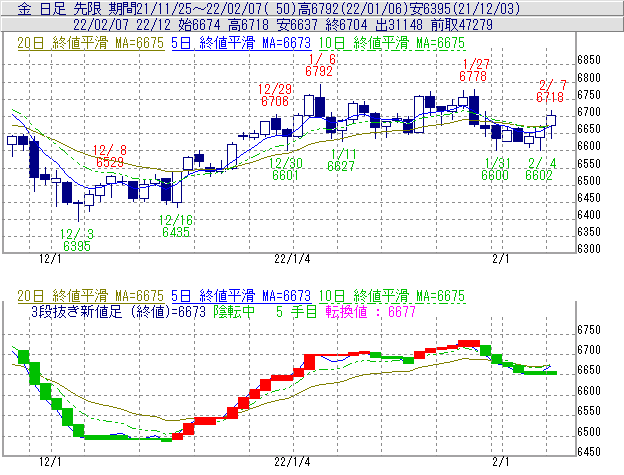Viewport: 624px width, 475px height.
Task: Click the 陰転中 status text
Action: tap(234, 311)
